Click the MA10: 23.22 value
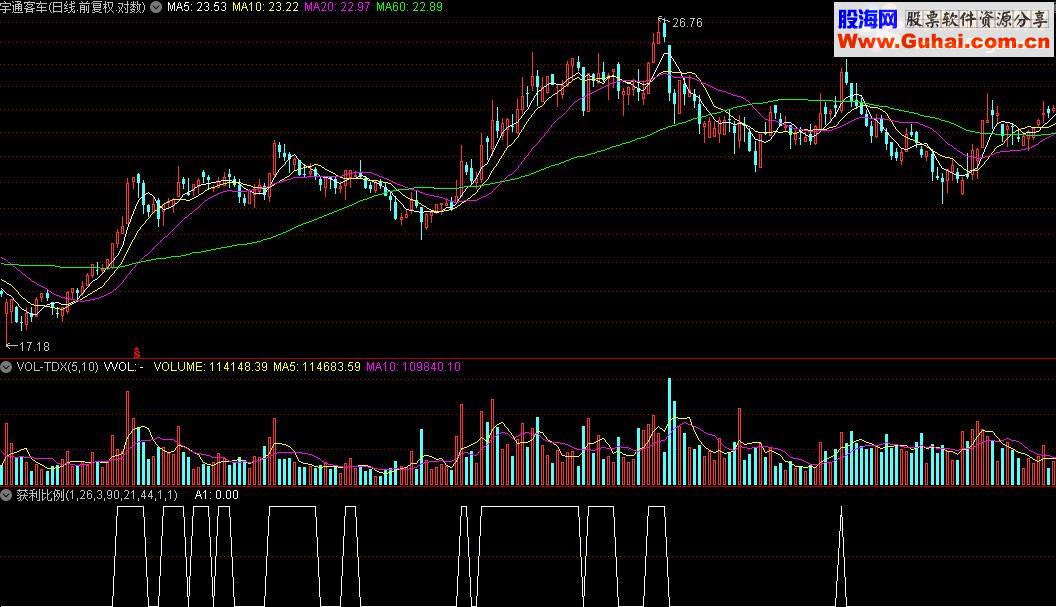 [x=265, y=7]
